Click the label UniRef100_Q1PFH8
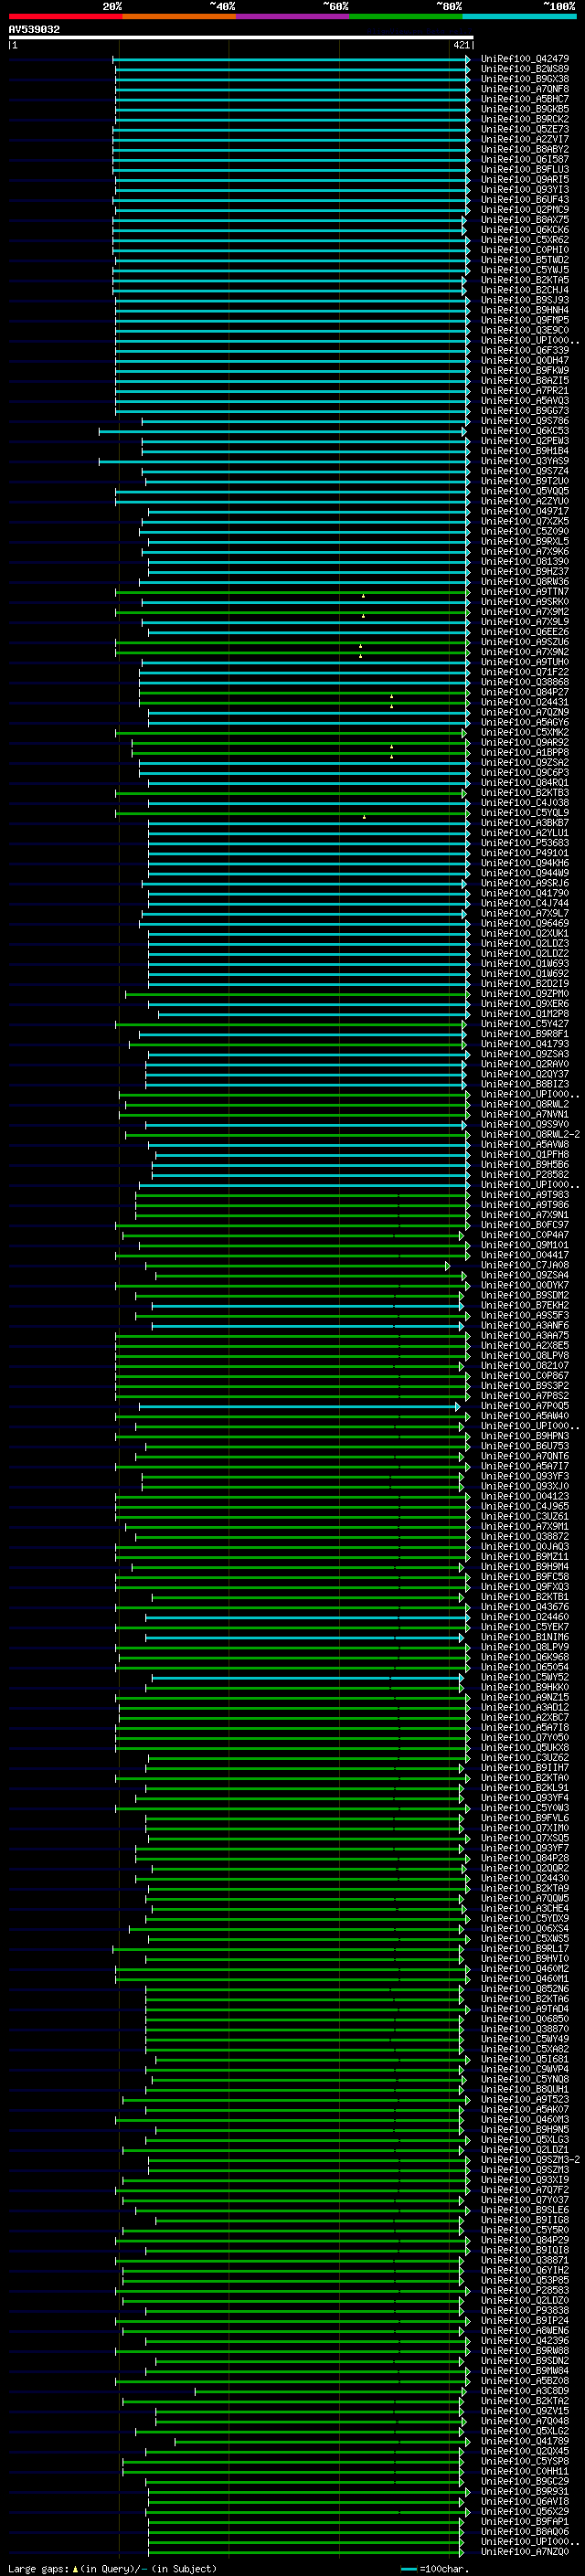Screen dimensions: 585x2576 click(525, 1155)
